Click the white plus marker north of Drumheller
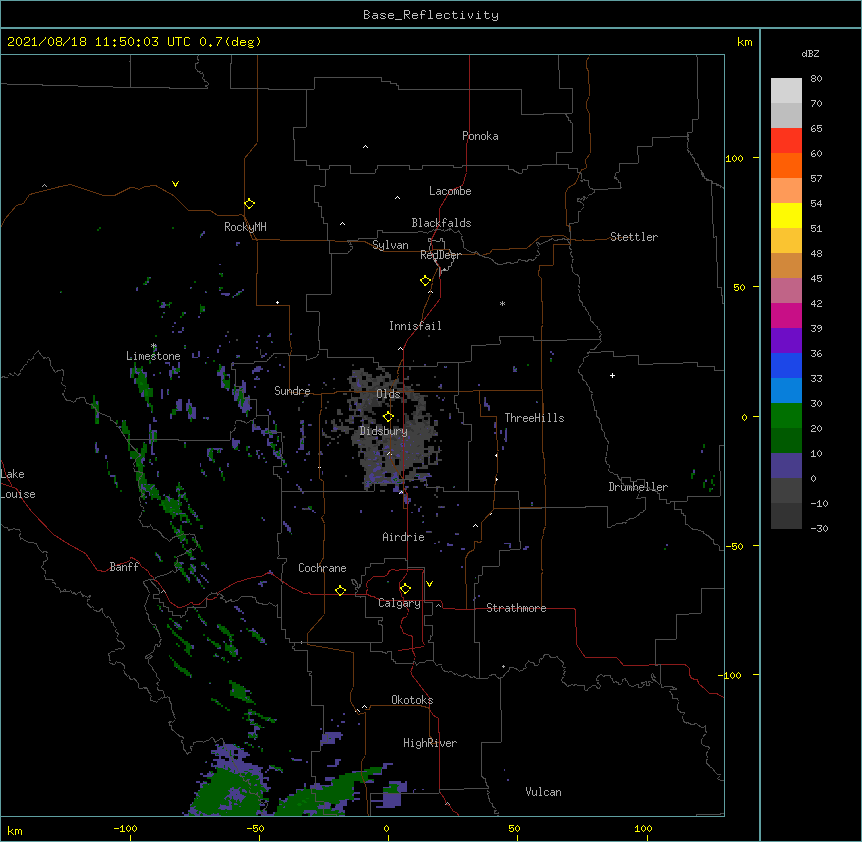 click(612, 375)
